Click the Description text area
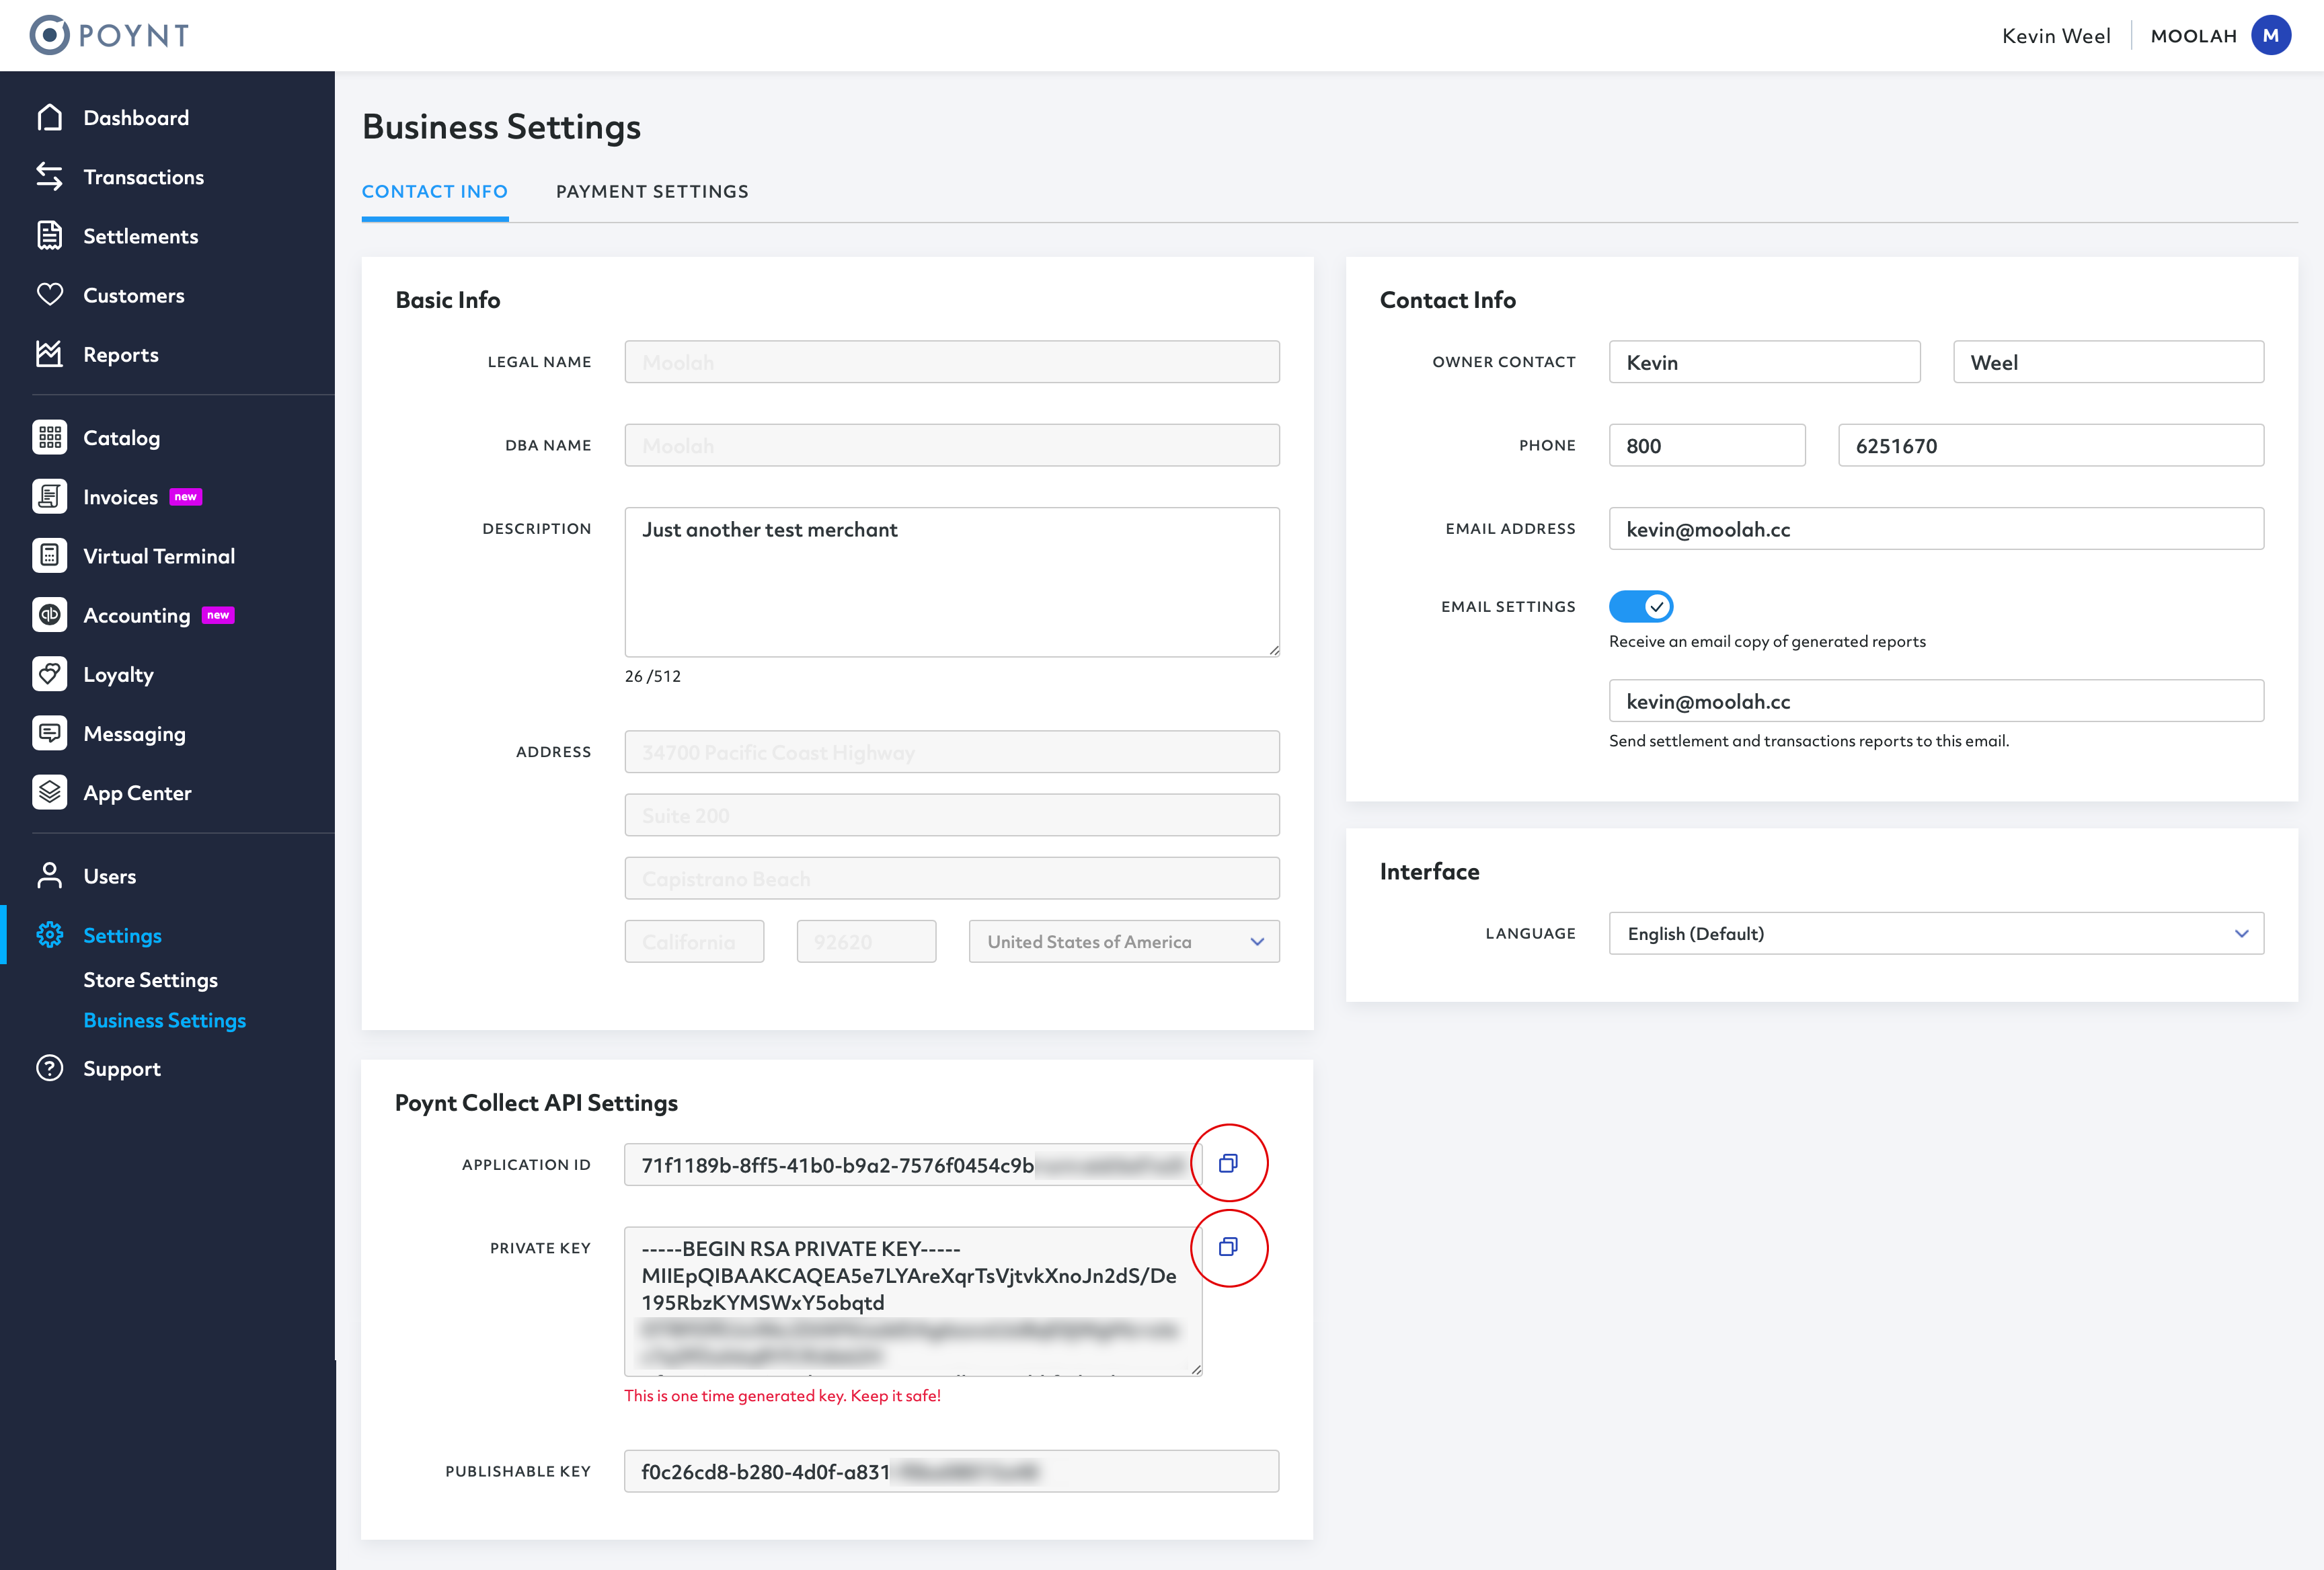 pyautogui.click(x=952, y=582)
